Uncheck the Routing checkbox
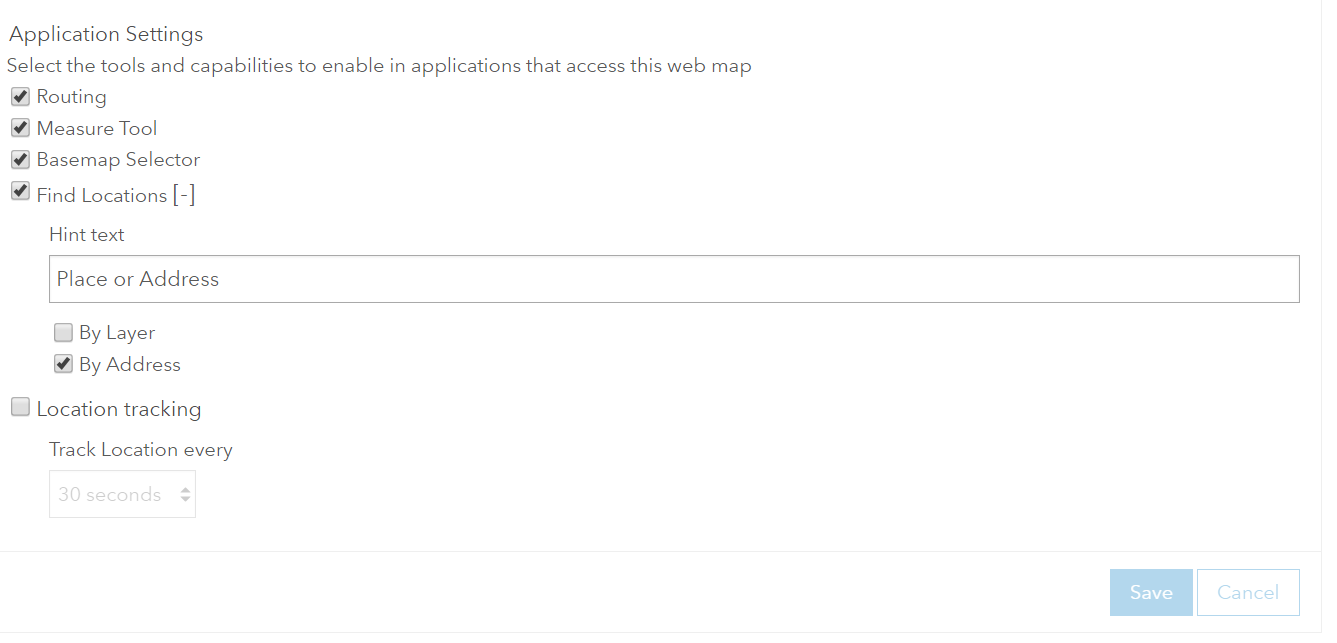1337x643 pixels. (20, 97)
